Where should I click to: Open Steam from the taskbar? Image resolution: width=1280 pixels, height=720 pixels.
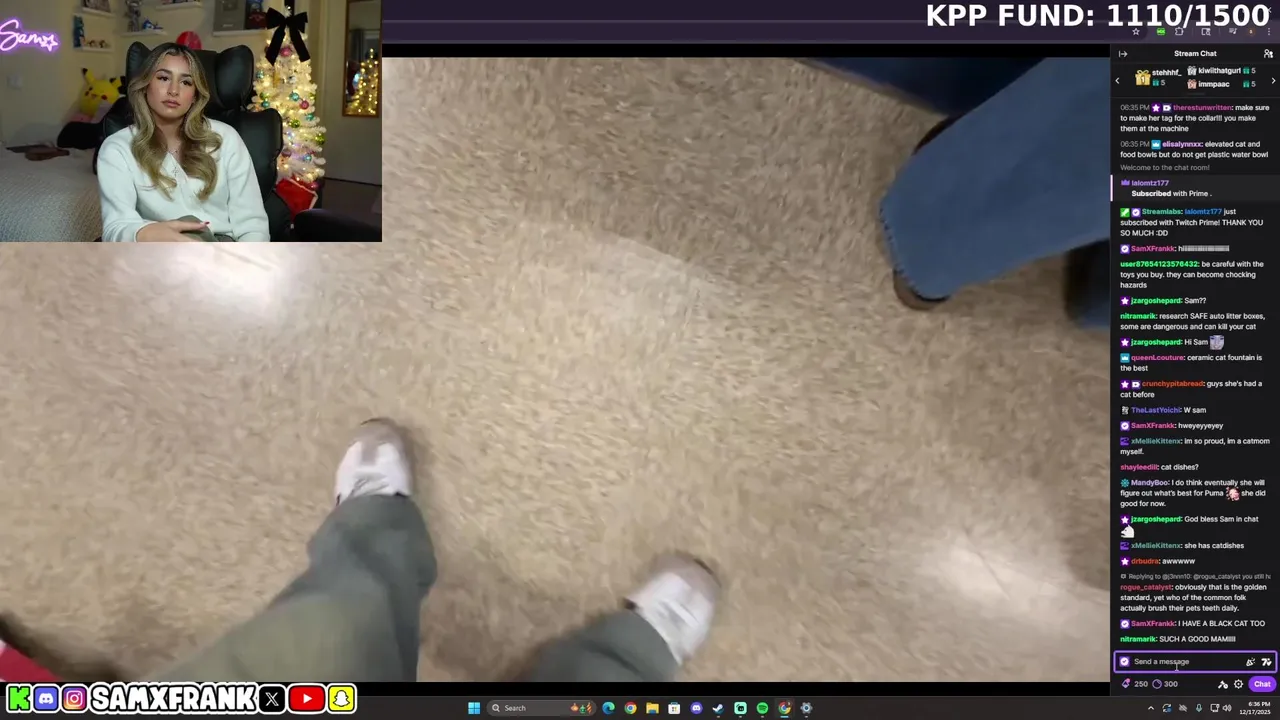pyautogui.click(x=718, y=708)
